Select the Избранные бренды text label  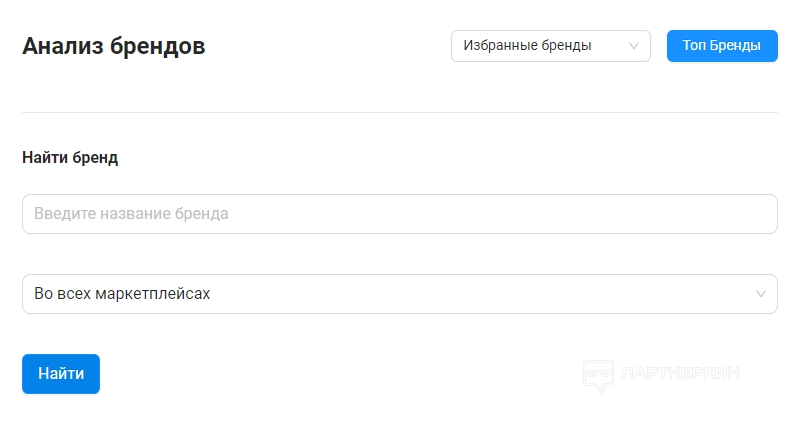pyautogui.click(x=527, y=46)
